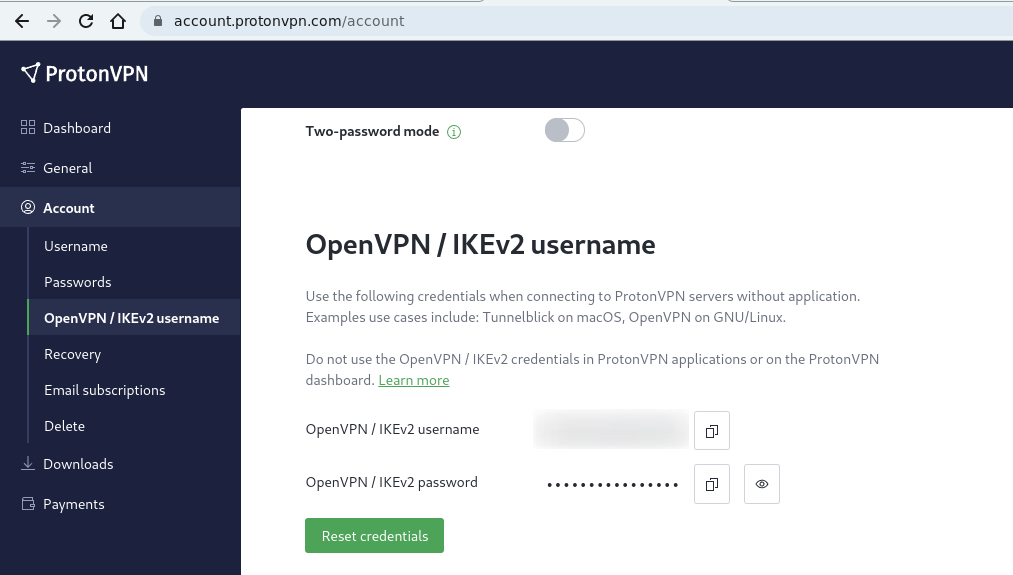Reveal password with the eye icon
Screen dimensions: 1013x575
(x=762, y=484)
